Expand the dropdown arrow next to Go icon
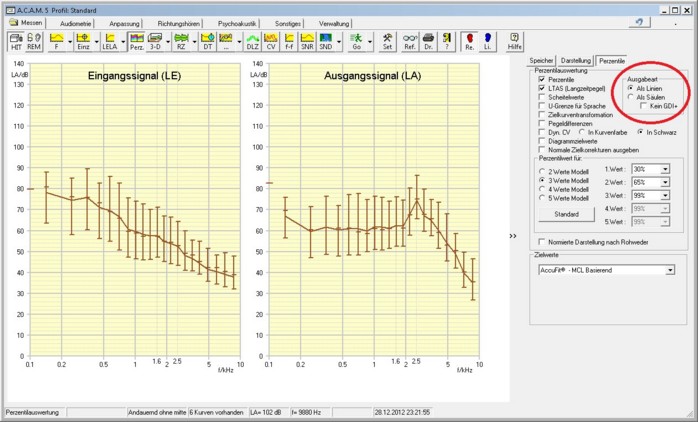 coord(370,42)
